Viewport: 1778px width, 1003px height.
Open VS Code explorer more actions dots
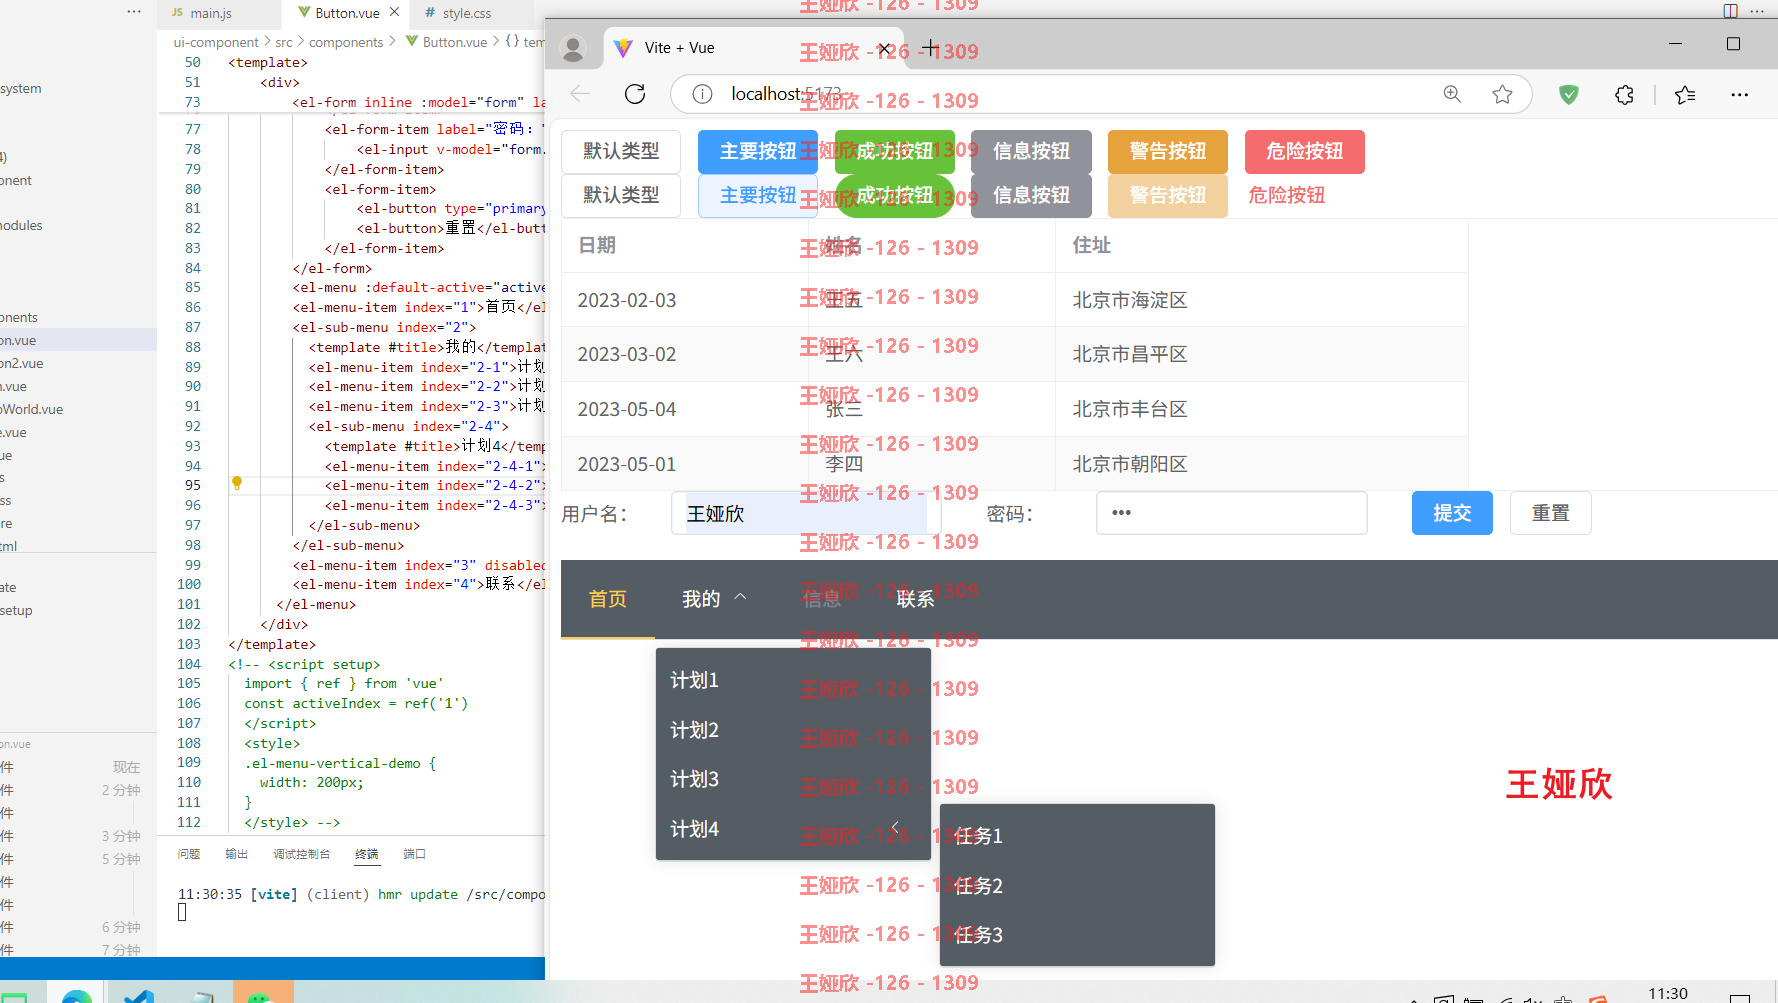click(134, 12)
